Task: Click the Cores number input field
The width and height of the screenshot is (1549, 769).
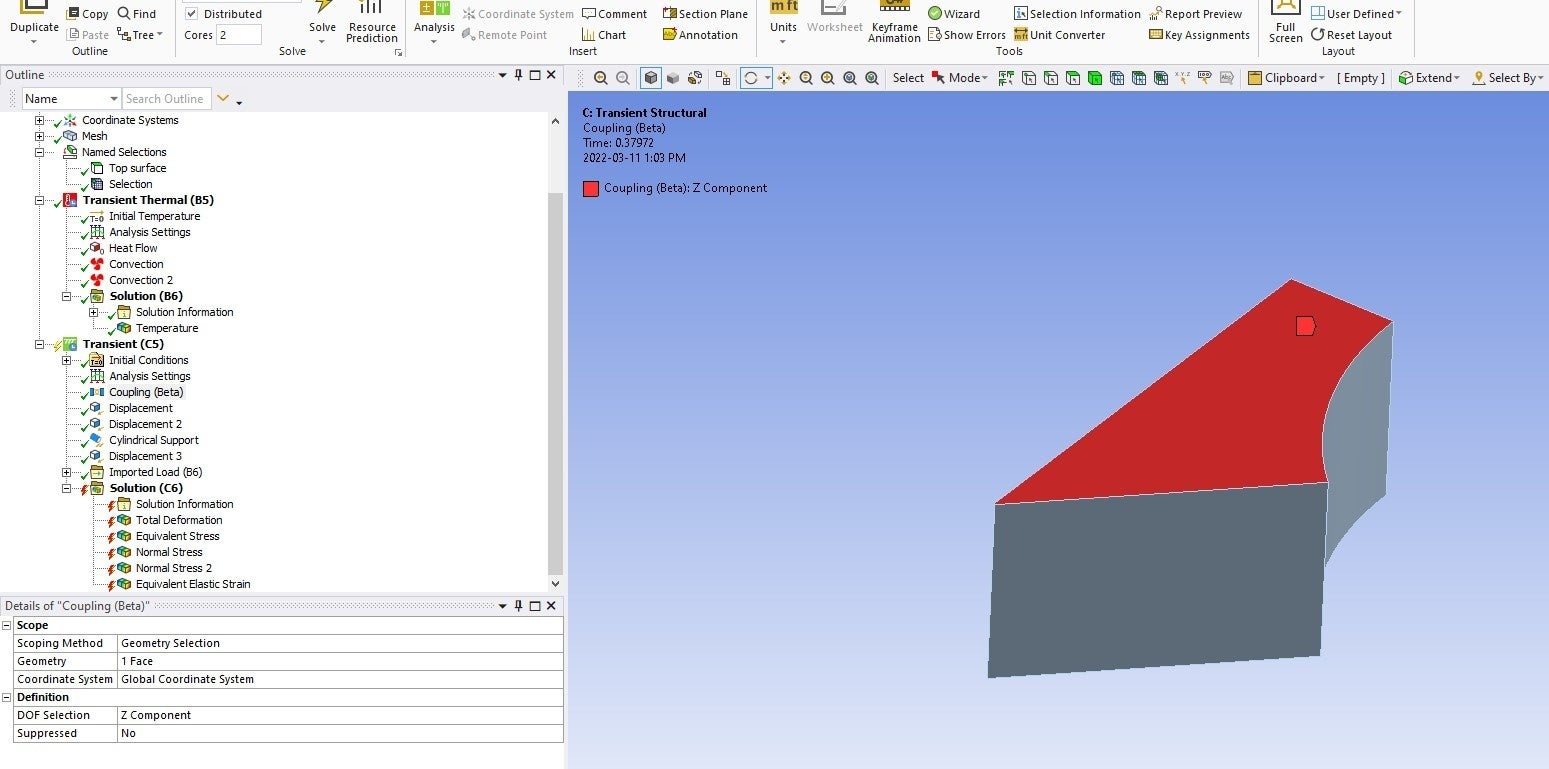Action: pos(238,35)
